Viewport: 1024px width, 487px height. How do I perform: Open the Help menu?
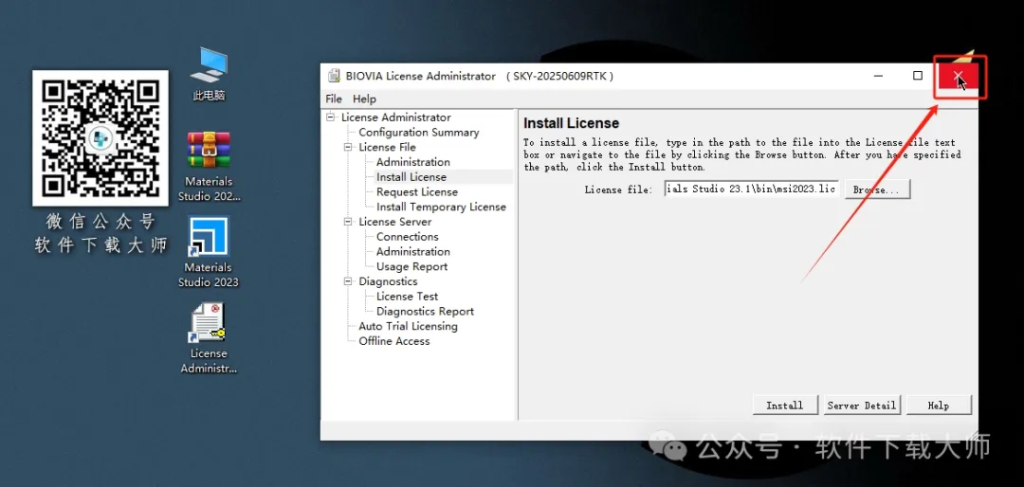364,99
